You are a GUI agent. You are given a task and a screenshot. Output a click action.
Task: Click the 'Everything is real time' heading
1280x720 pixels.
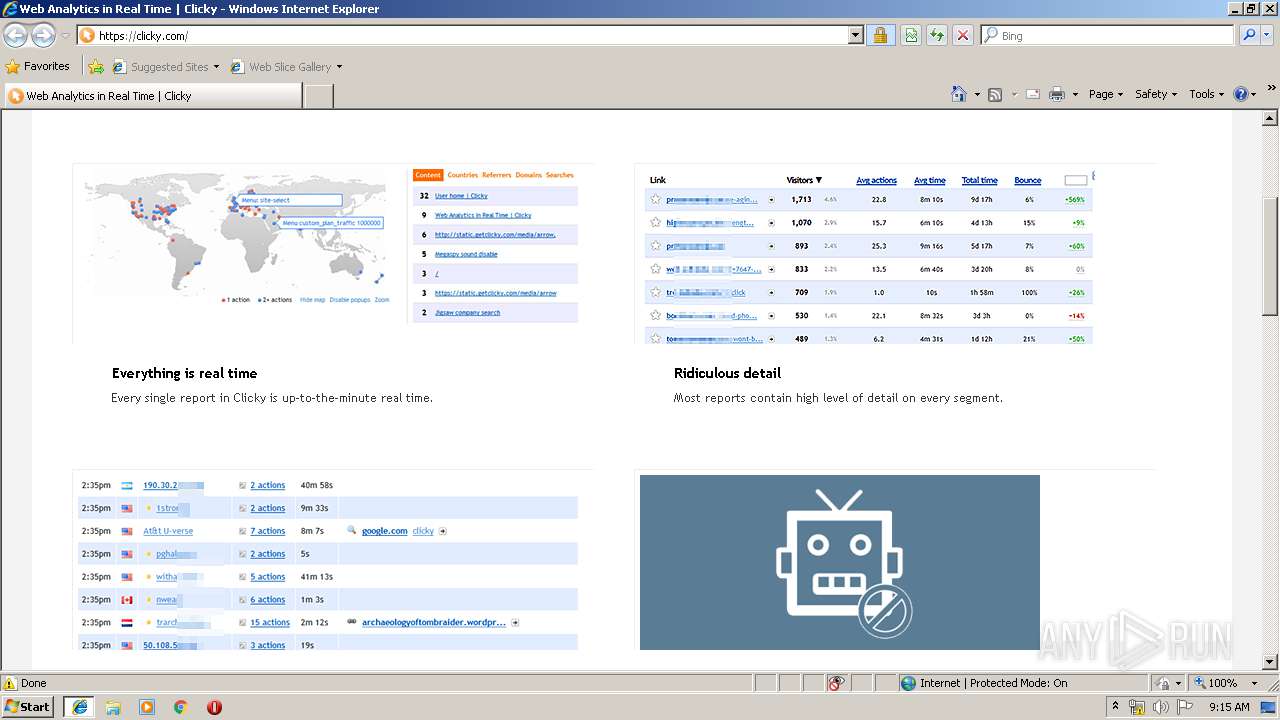point(185,373)
